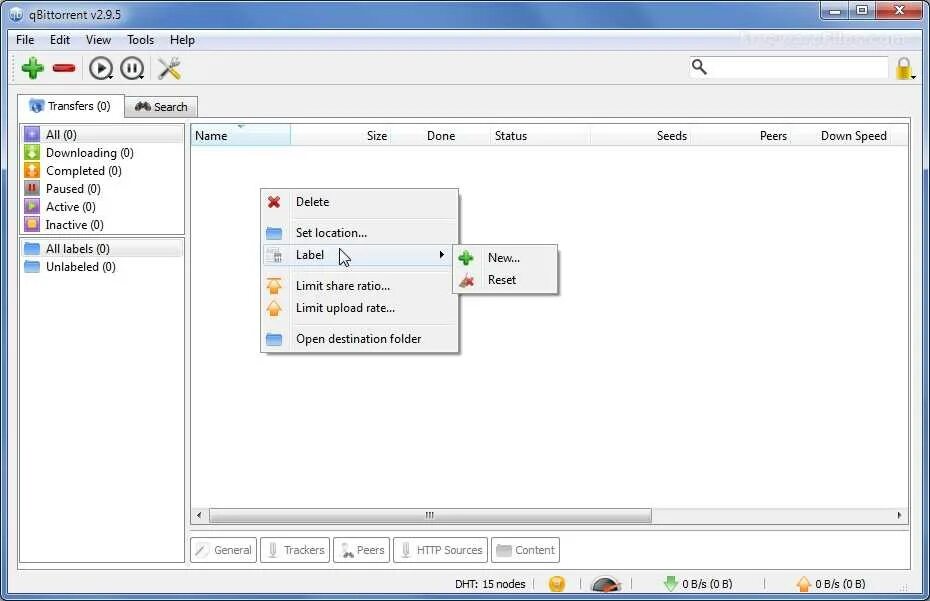The width and height of the screenshot is (930, 601).
Task: Open the Trackers properties button
Action: pyautogui.click(x=295, y=550)
